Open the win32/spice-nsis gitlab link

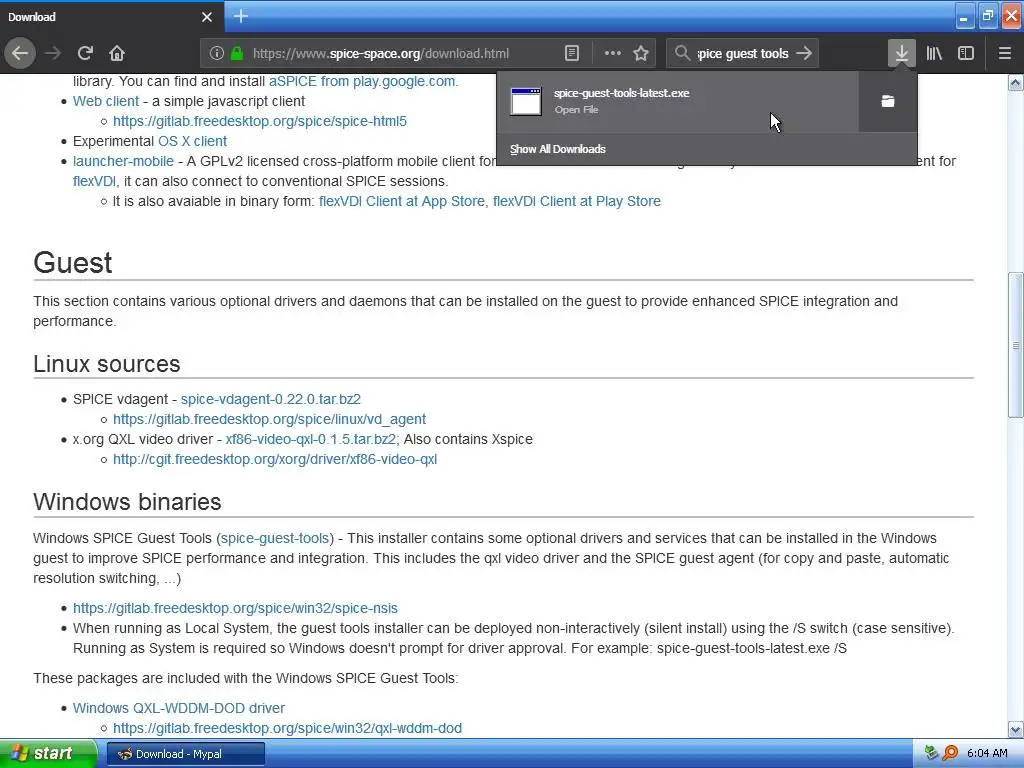click(x=235, y=608)
